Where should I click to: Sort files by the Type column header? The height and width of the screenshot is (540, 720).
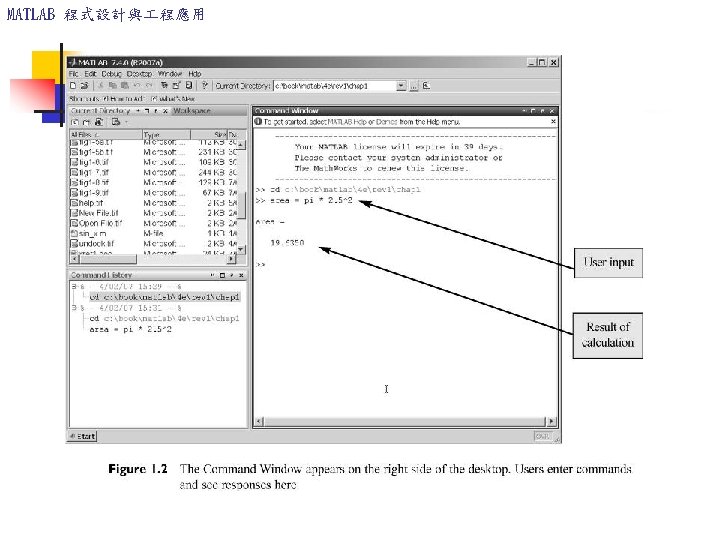(x=166, y=135)
